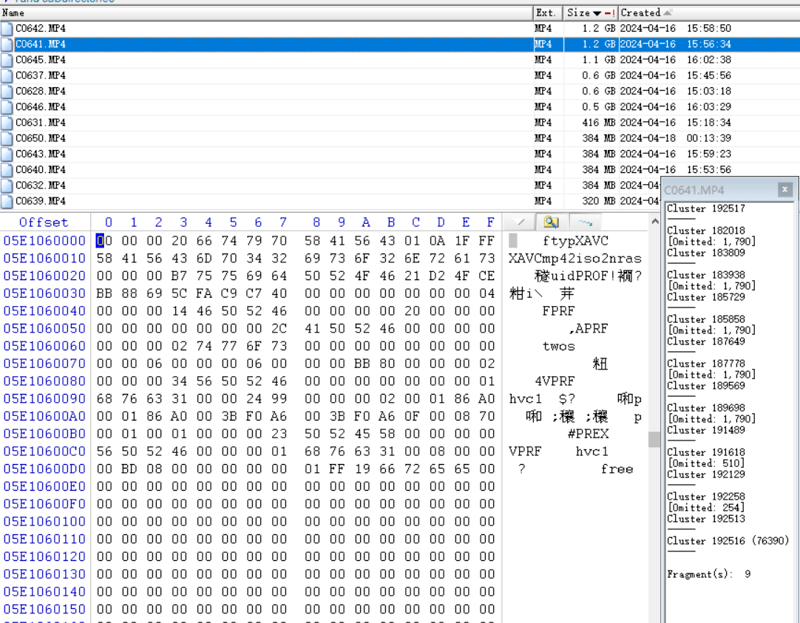Click the MP4 extension of C0628.MP4
Viewport: 800px width, 623px height.
tap(543, 92)
